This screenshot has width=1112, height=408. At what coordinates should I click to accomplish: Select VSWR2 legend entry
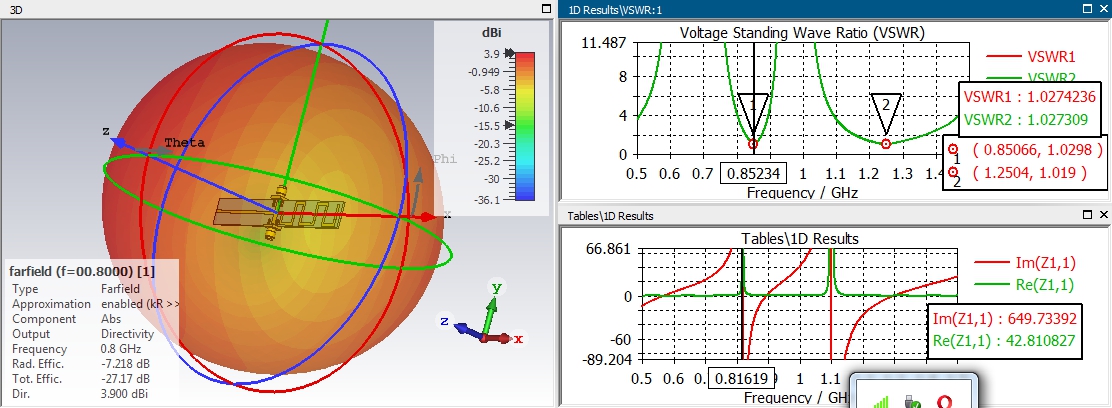pyautogui.click(x=1030, y=77)
